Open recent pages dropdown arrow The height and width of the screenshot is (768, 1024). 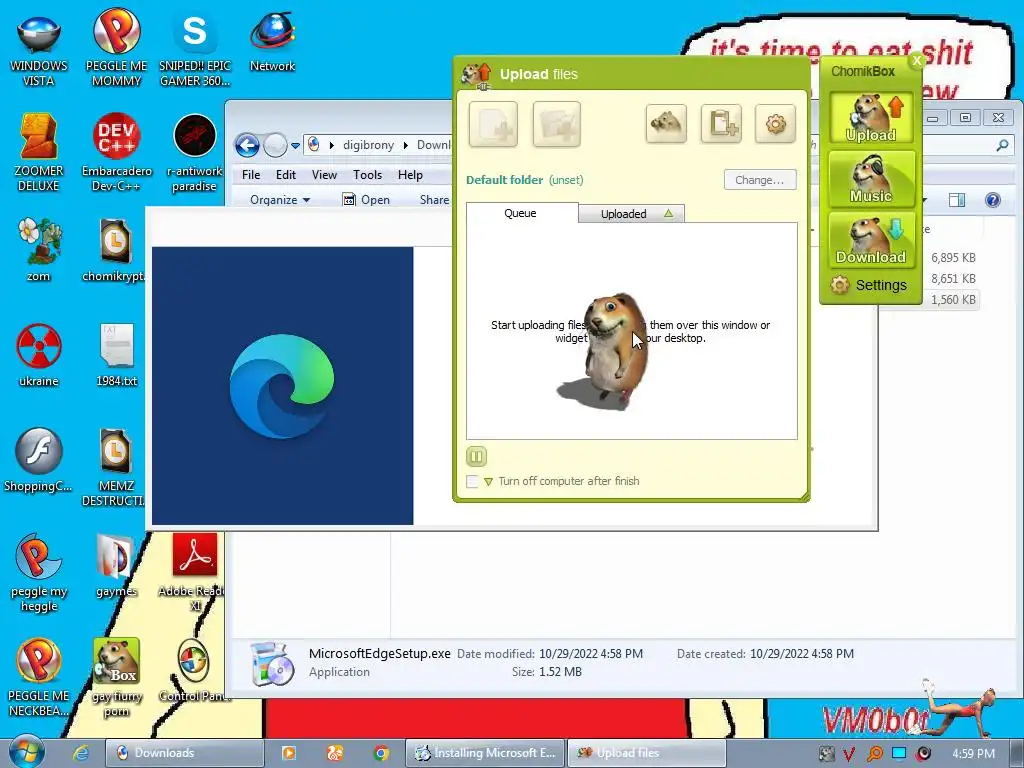pyautogui.click(x=295, y=146)
